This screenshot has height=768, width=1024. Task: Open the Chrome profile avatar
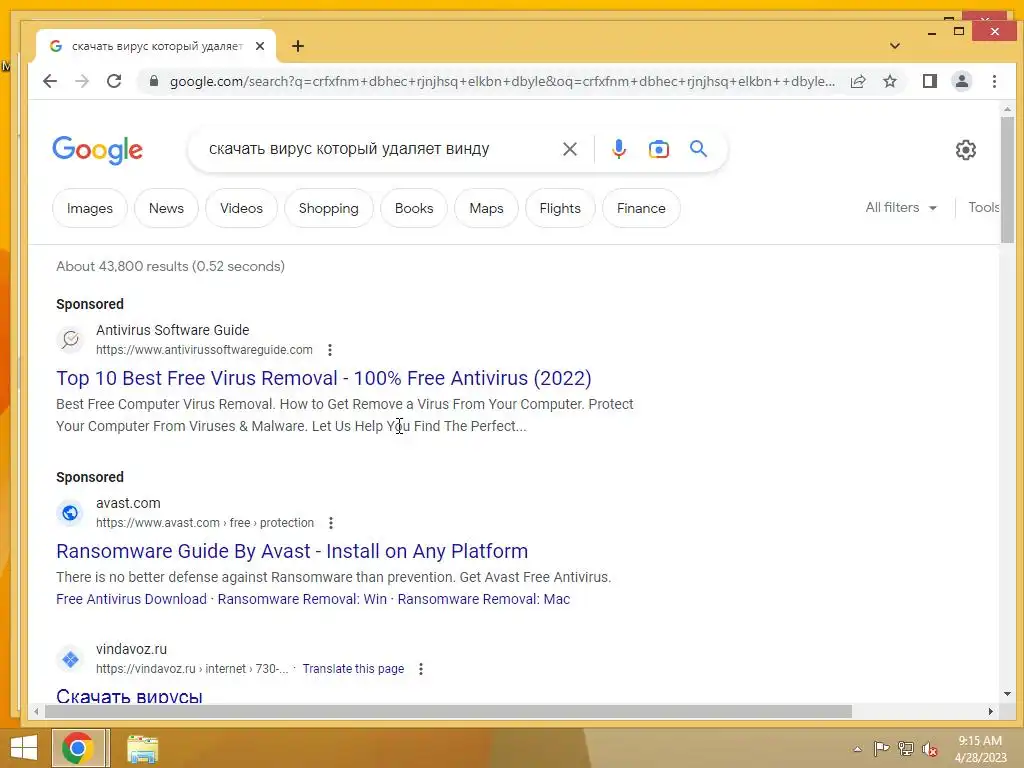(x=962, y=81)
